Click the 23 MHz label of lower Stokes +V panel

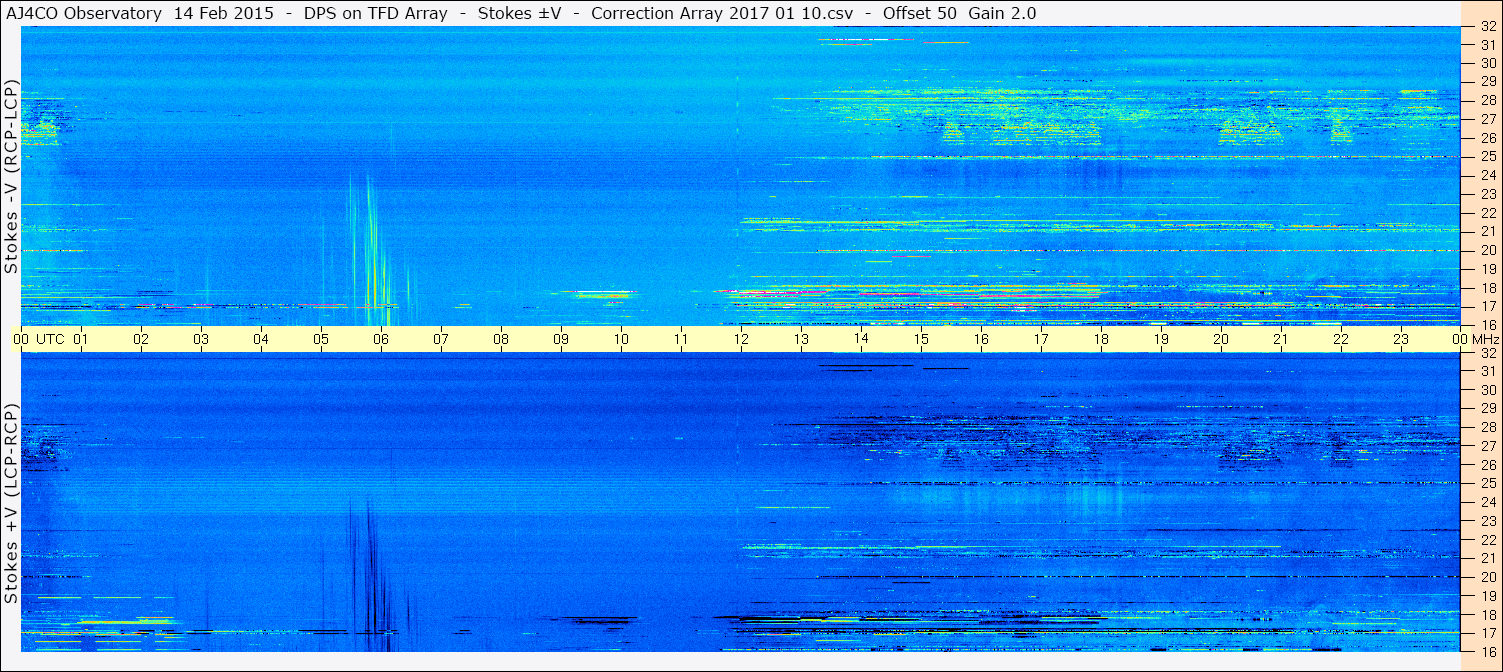coord(1487,521)
